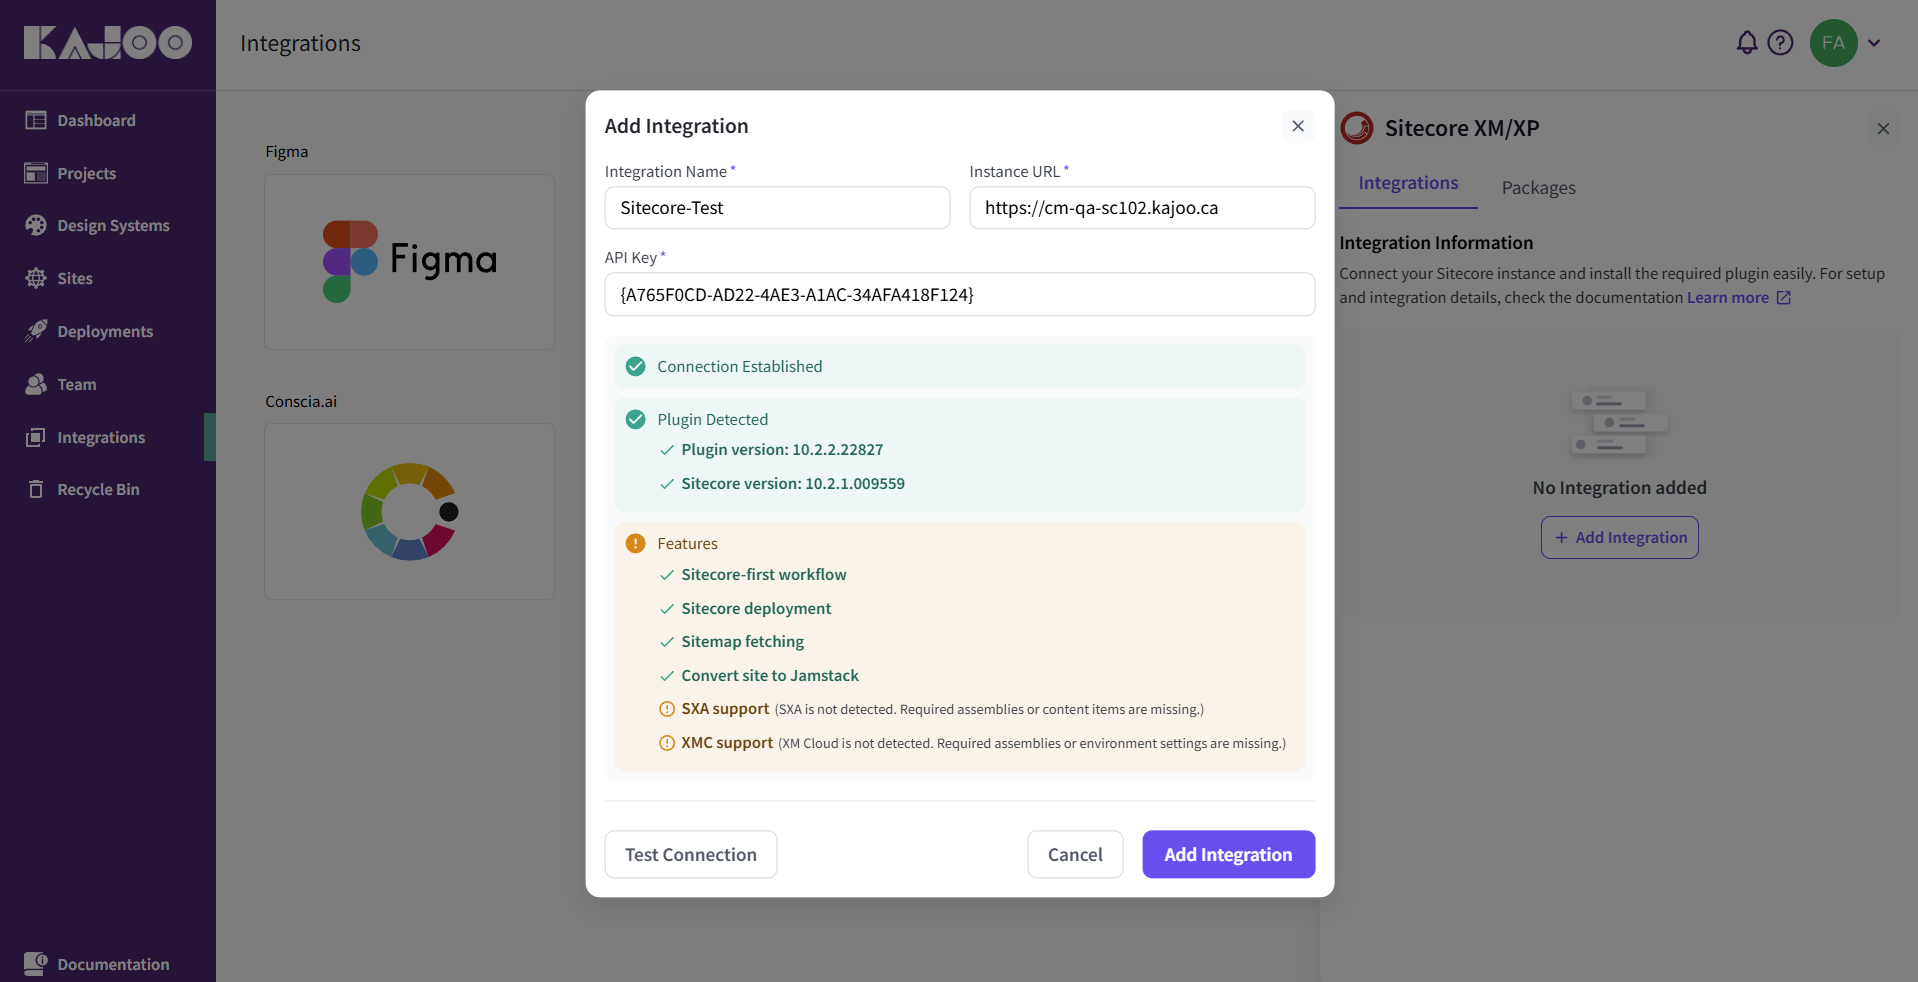This screenshot has width=1918, height=982.
Task: Click the API Key input field
Action: (x=960, y=294)
